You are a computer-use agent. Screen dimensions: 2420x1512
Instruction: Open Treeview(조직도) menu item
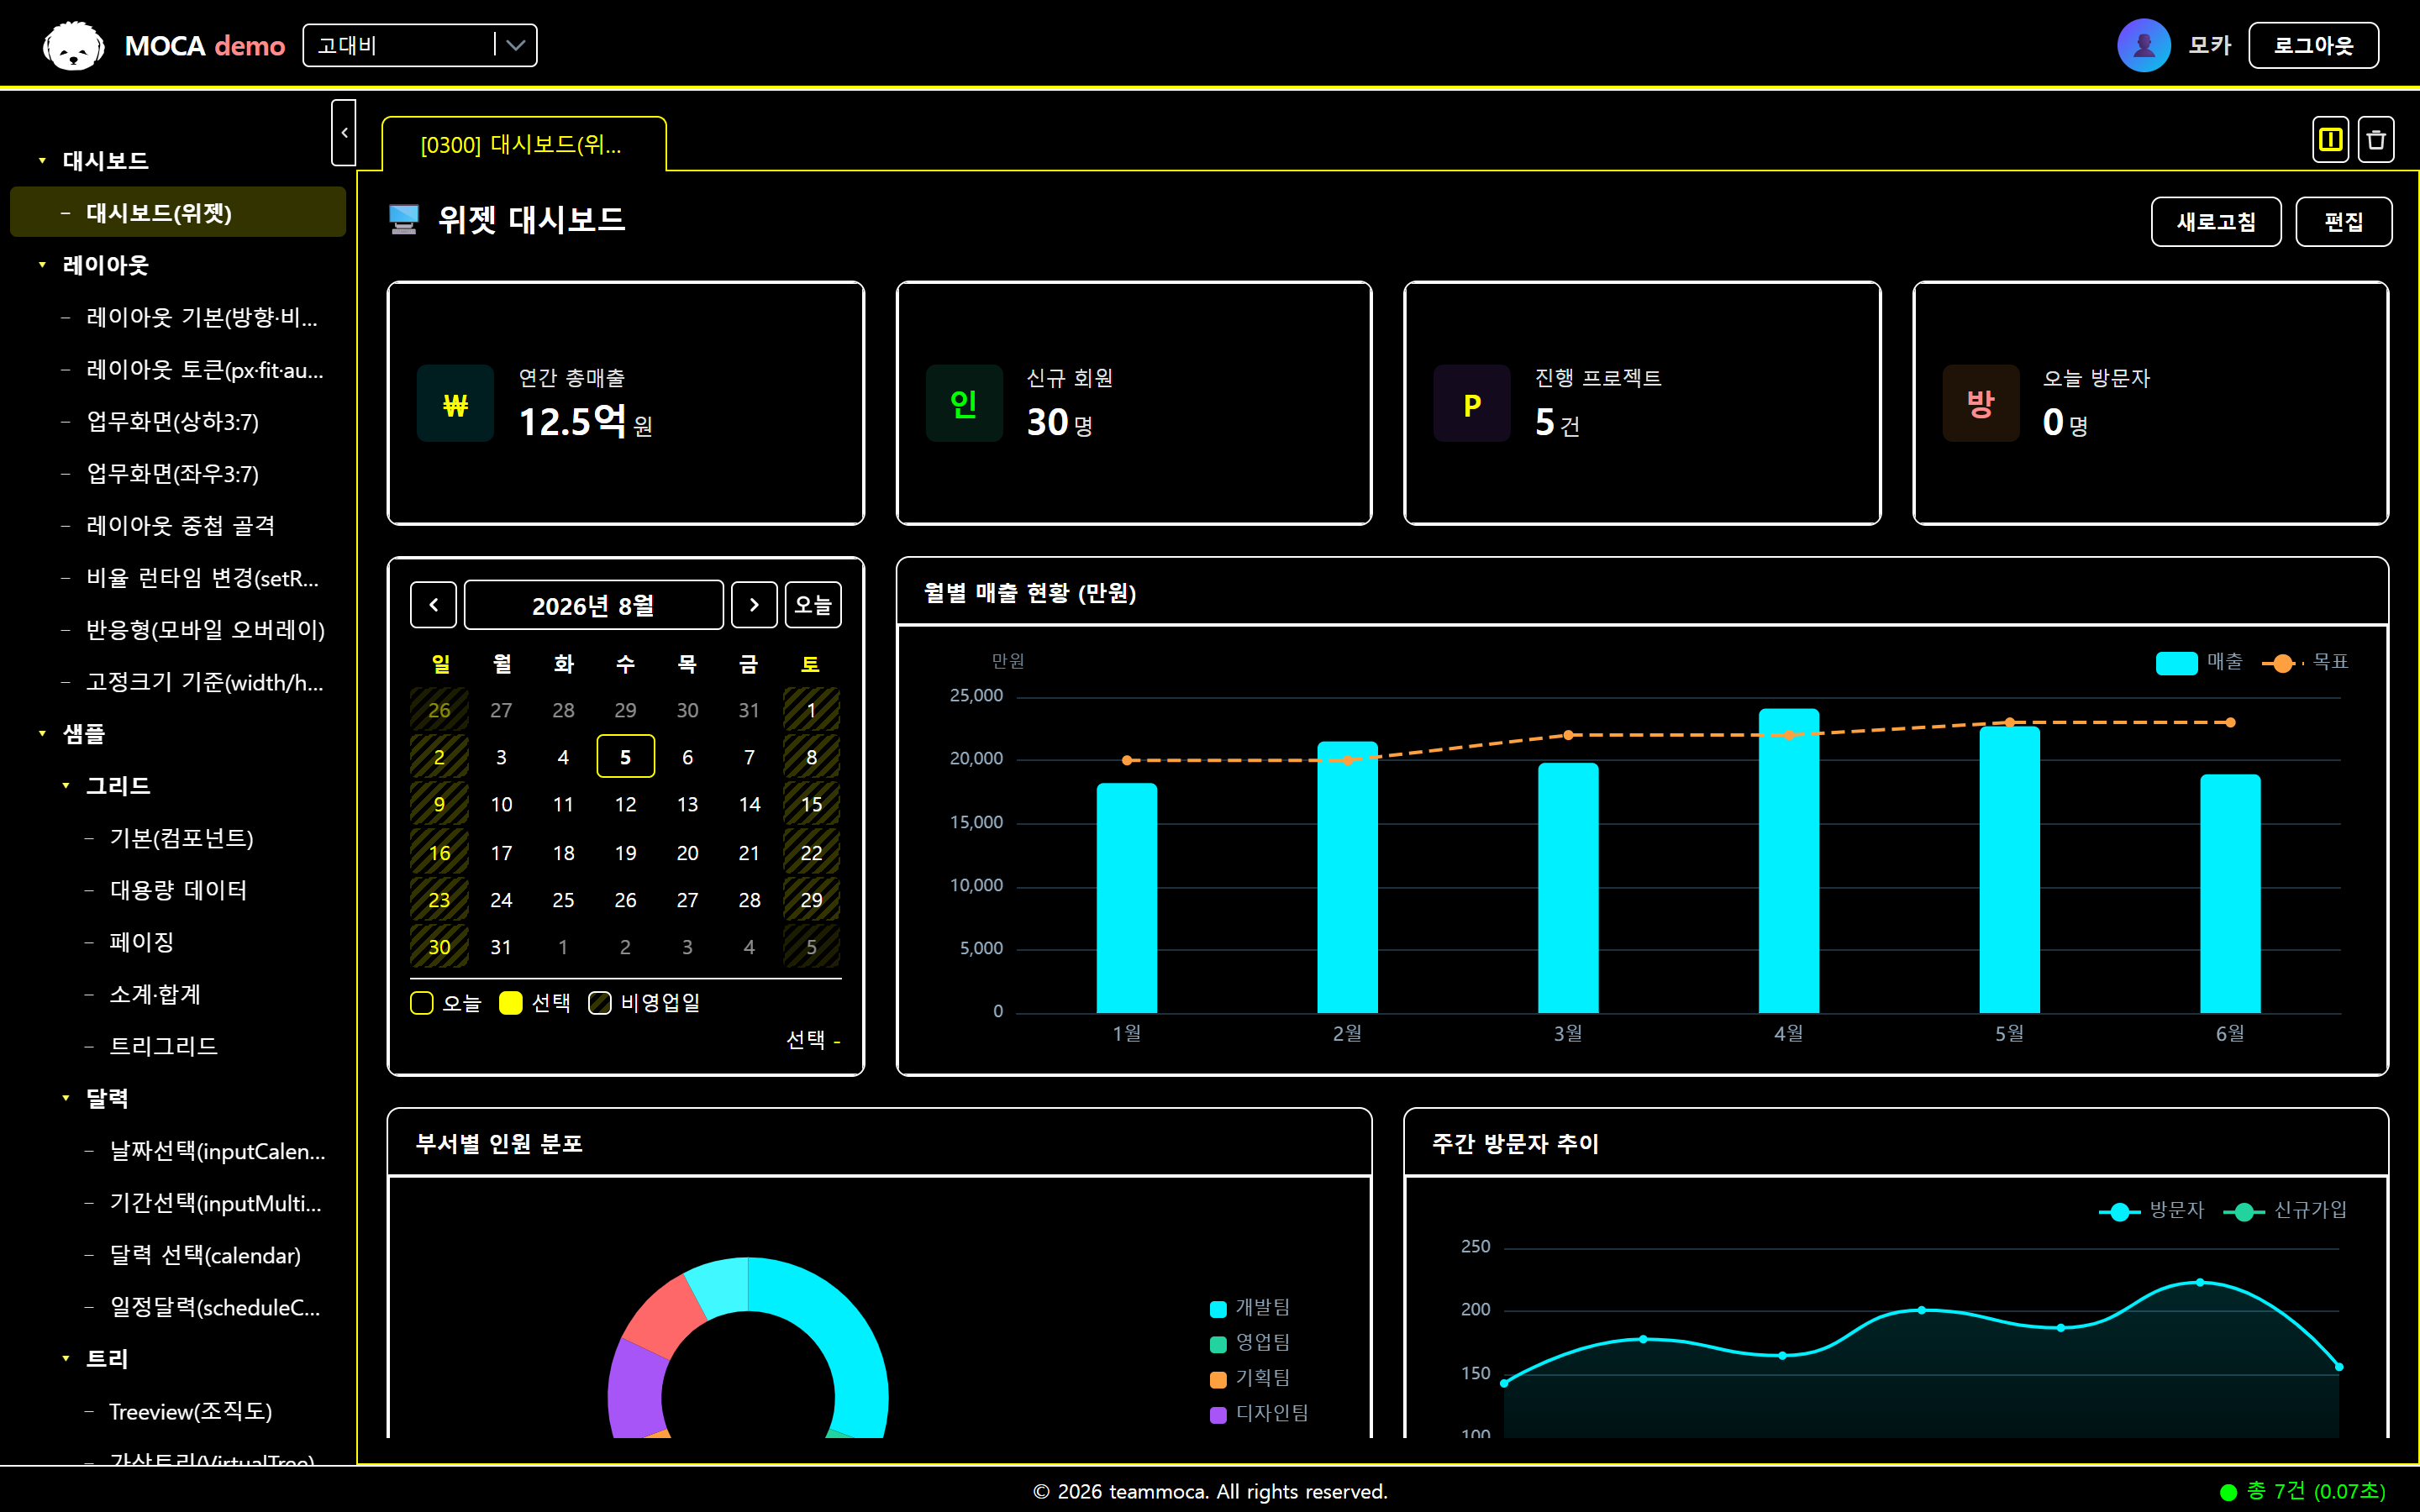[178, 1411]
